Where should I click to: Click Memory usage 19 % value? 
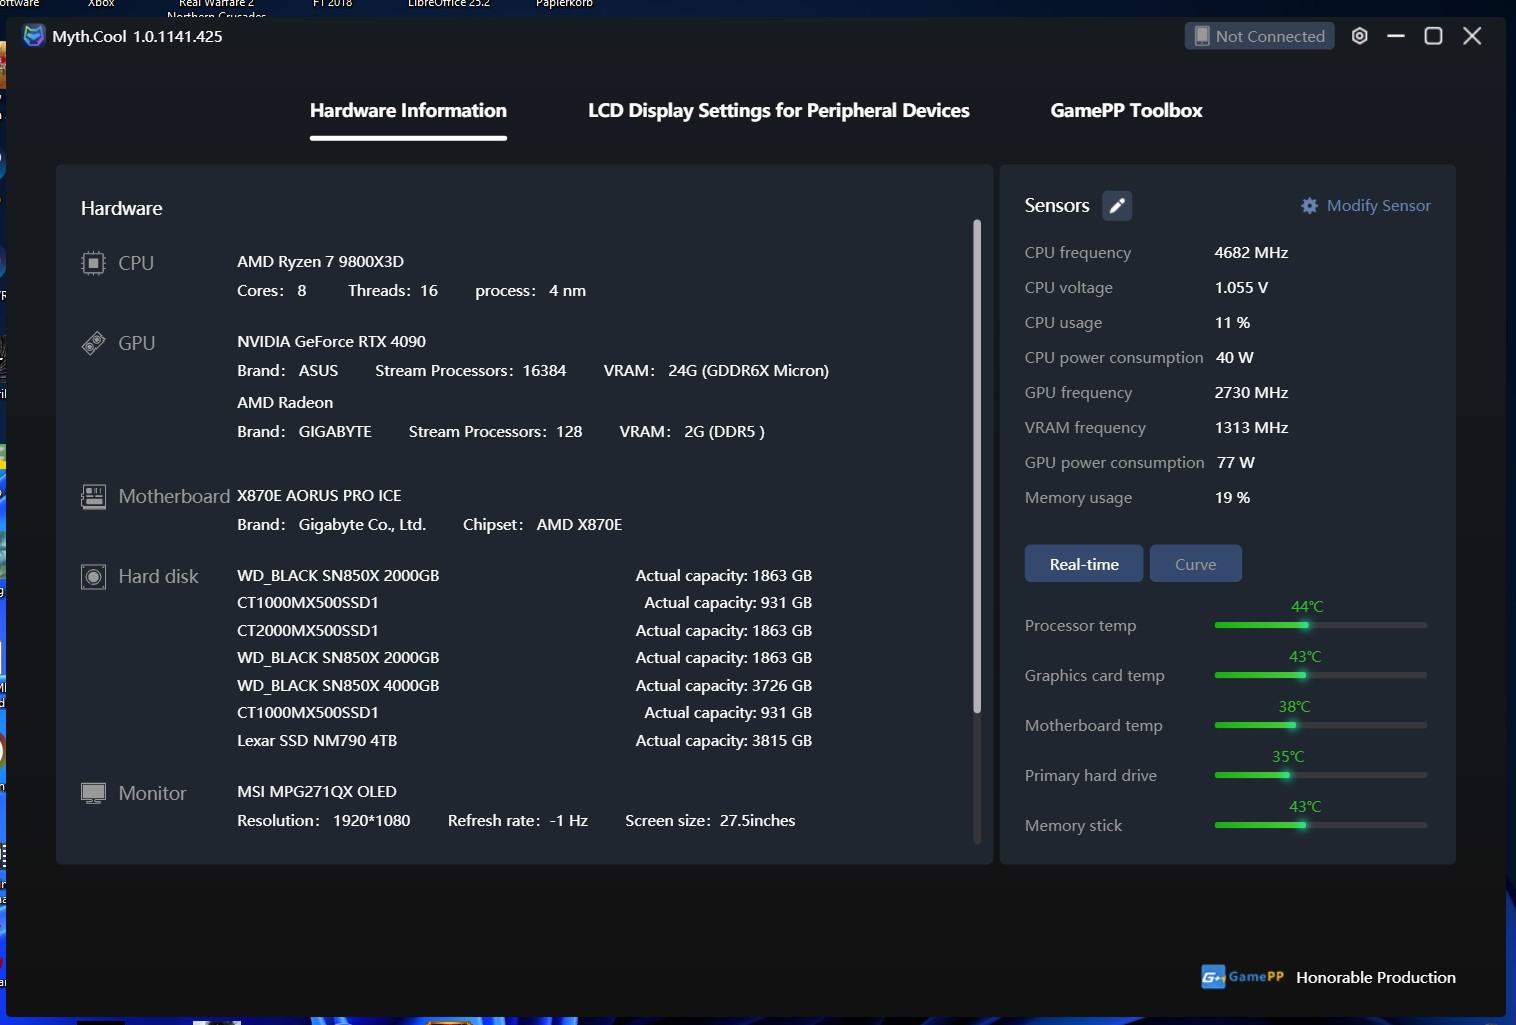[1232, 497]
